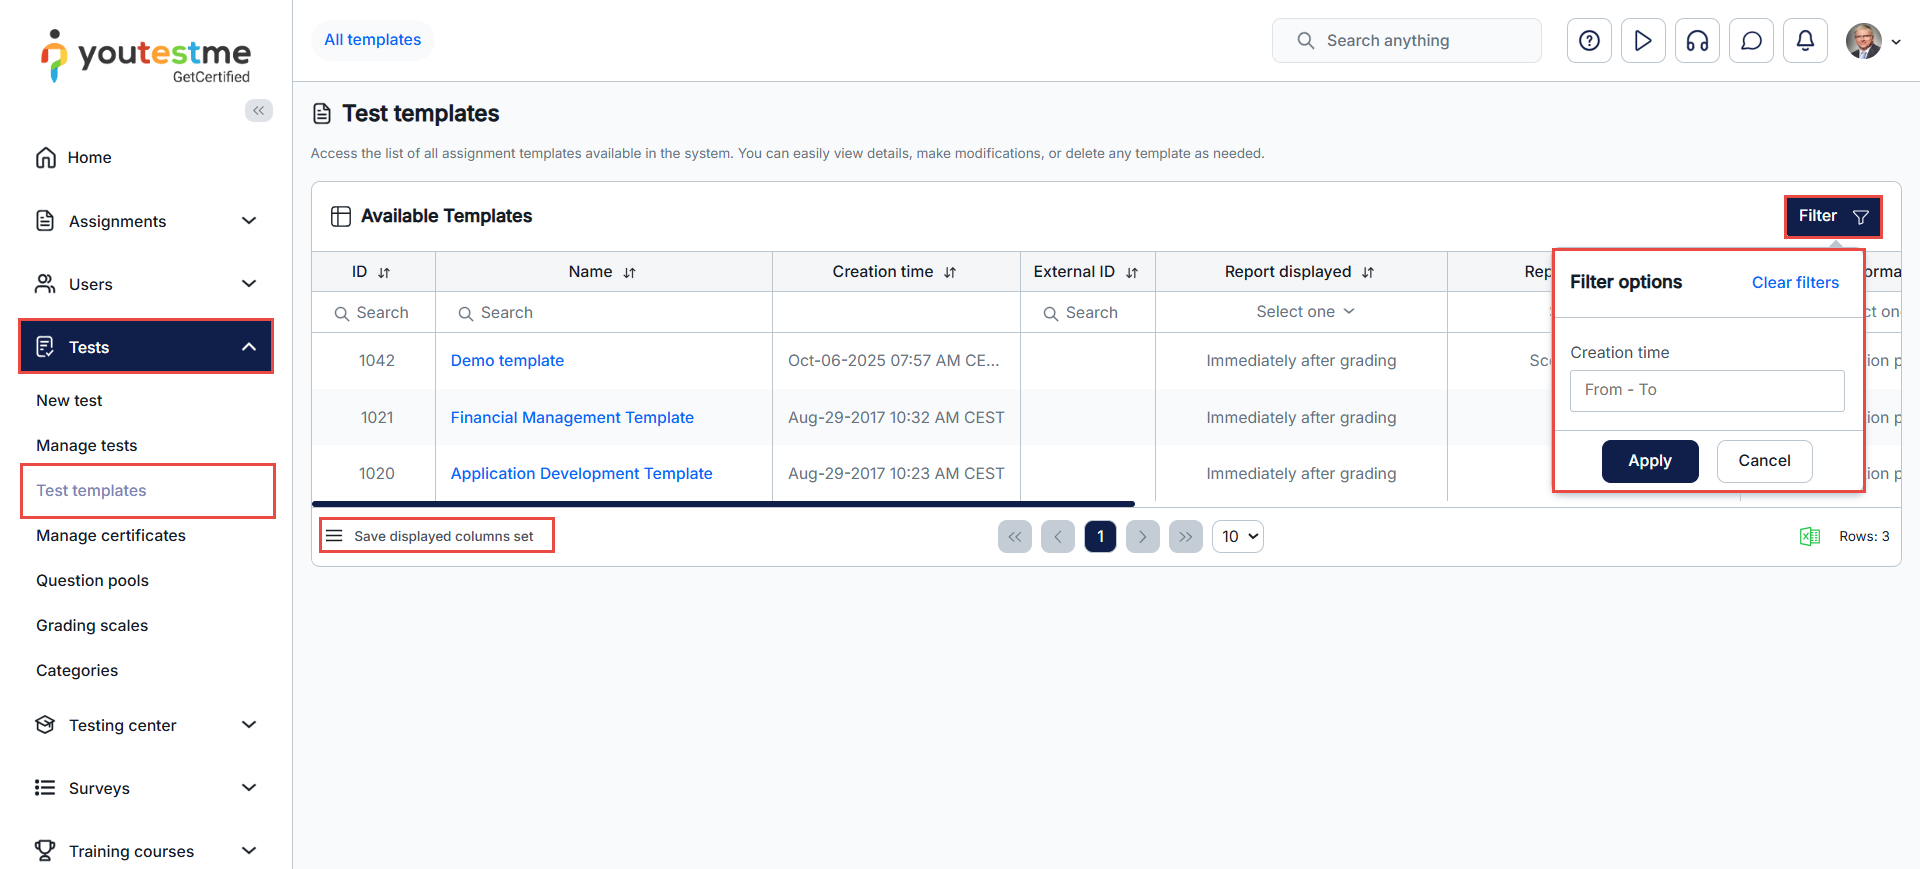The image size is (1920, 869).
Task: Sort by ID column arrows
Action: click(384, 273)
